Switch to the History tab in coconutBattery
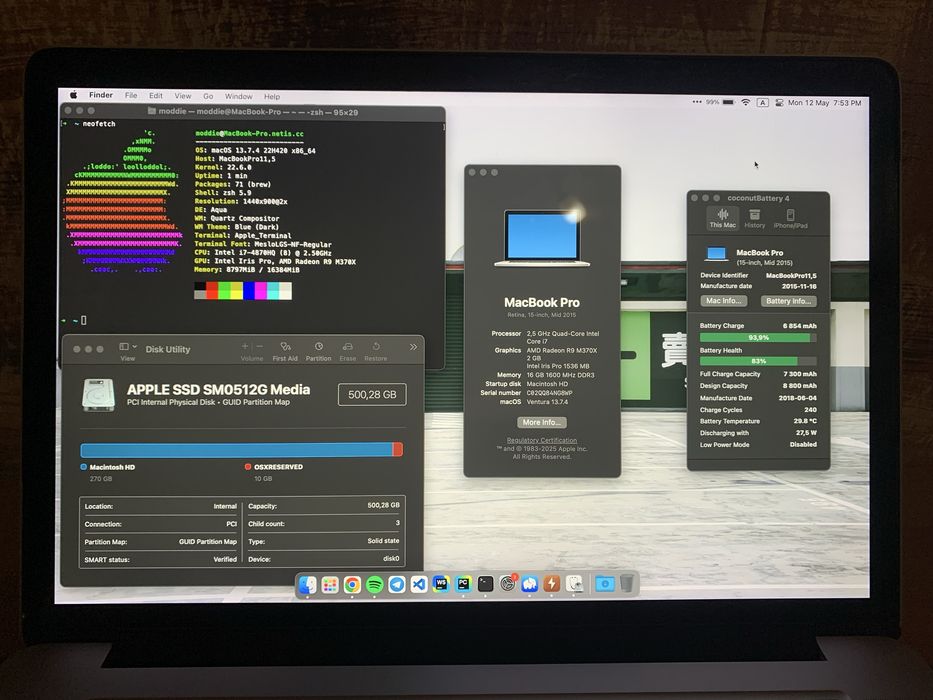Image resolution: width=933 pixels, height=700 pixels. (x=754, y=218)
